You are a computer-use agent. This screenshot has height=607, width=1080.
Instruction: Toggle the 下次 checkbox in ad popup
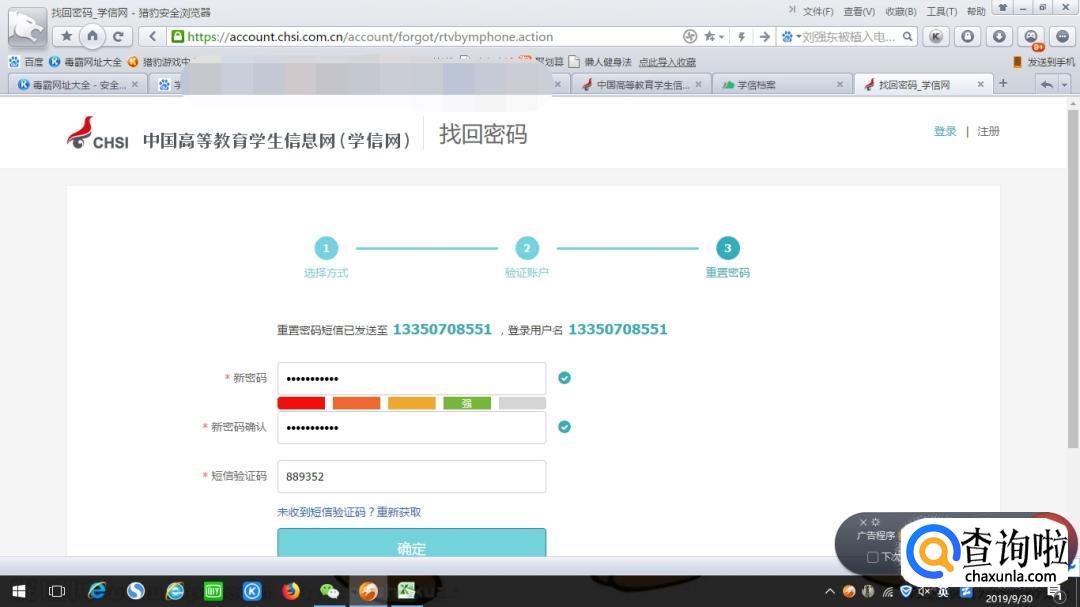tap(872, 557)
